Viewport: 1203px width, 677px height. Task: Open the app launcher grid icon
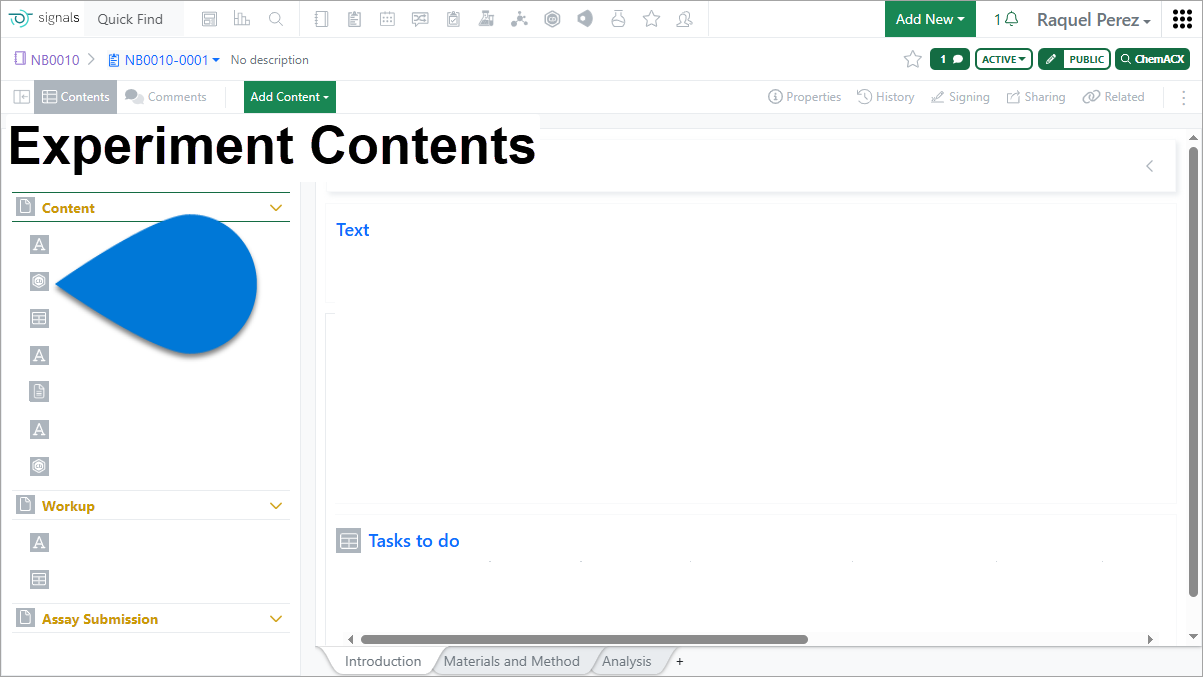[1182, 19]
